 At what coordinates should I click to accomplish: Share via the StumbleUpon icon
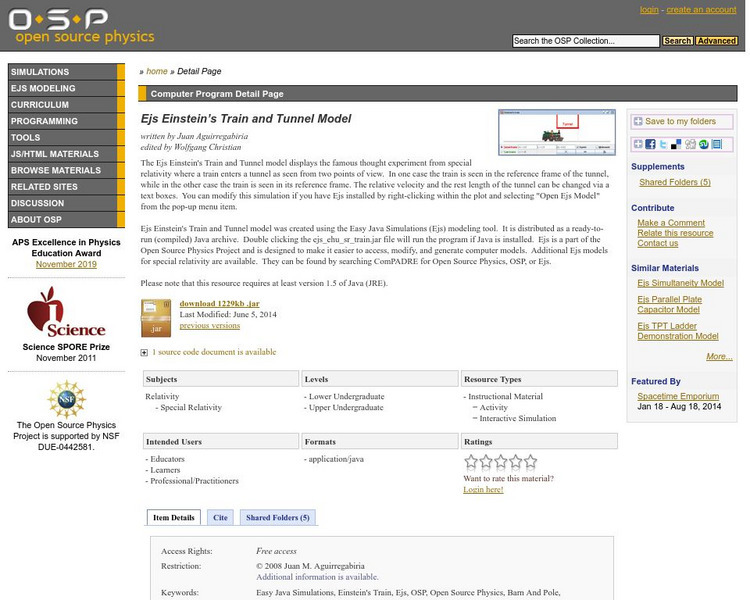point(703,144)
